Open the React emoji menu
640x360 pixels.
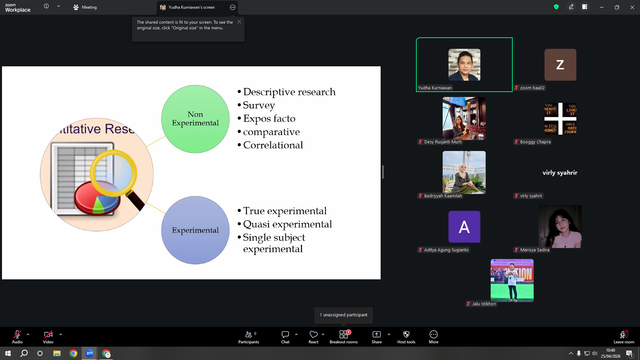(313, 337)
